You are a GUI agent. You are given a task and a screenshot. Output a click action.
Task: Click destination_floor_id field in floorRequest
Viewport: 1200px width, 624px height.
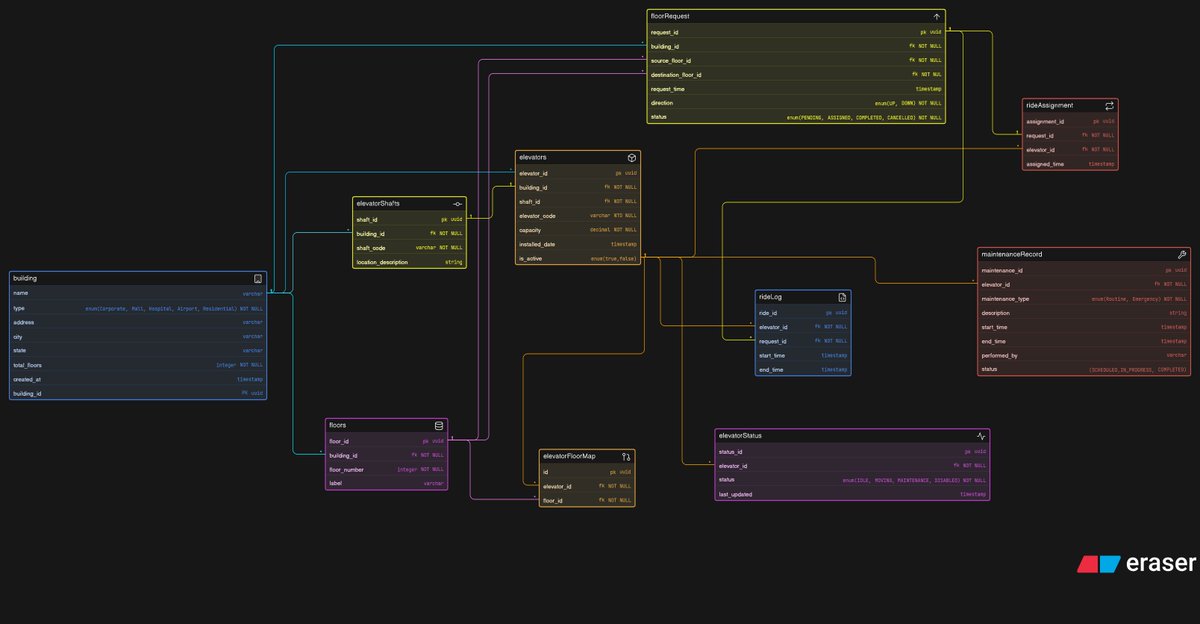pos(796,75)
